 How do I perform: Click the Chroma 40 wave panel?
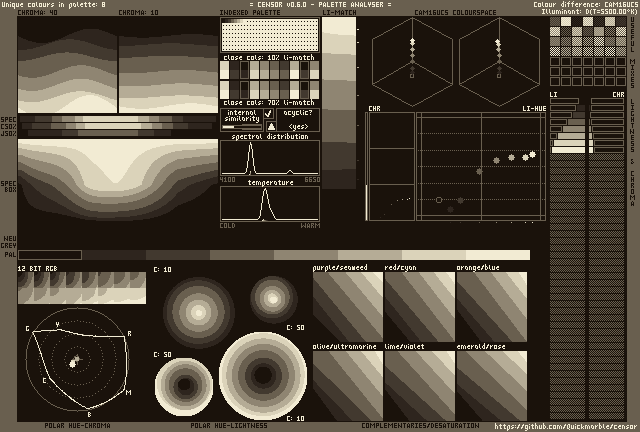(67, 65)
